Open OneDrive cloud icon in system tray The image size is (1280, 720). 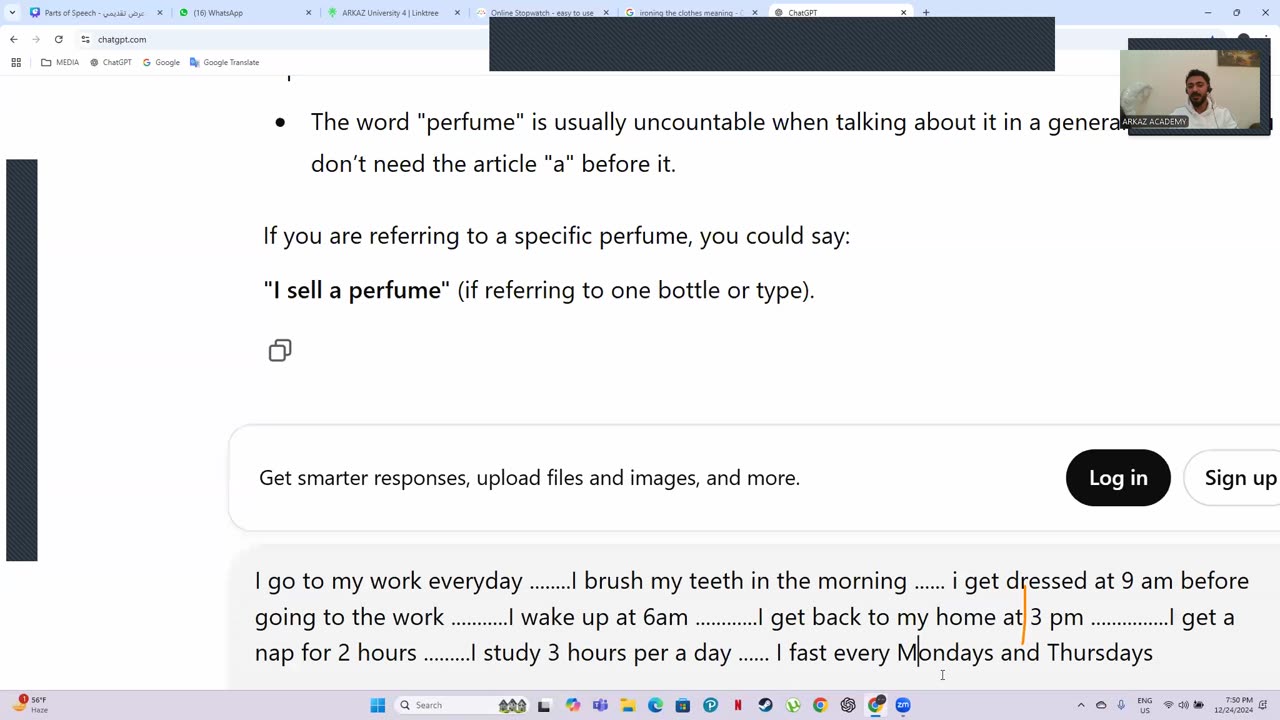pos(1101,705)
